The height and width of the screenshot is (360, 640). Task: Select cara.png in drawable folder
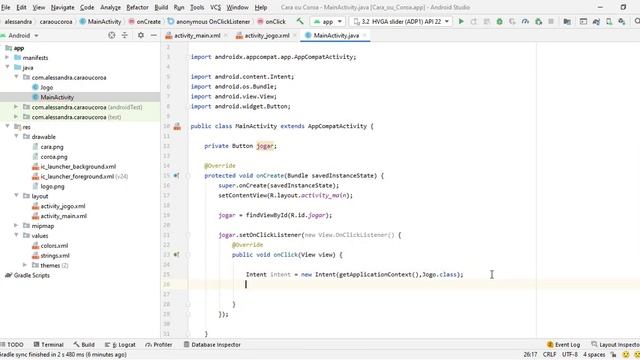52,147
